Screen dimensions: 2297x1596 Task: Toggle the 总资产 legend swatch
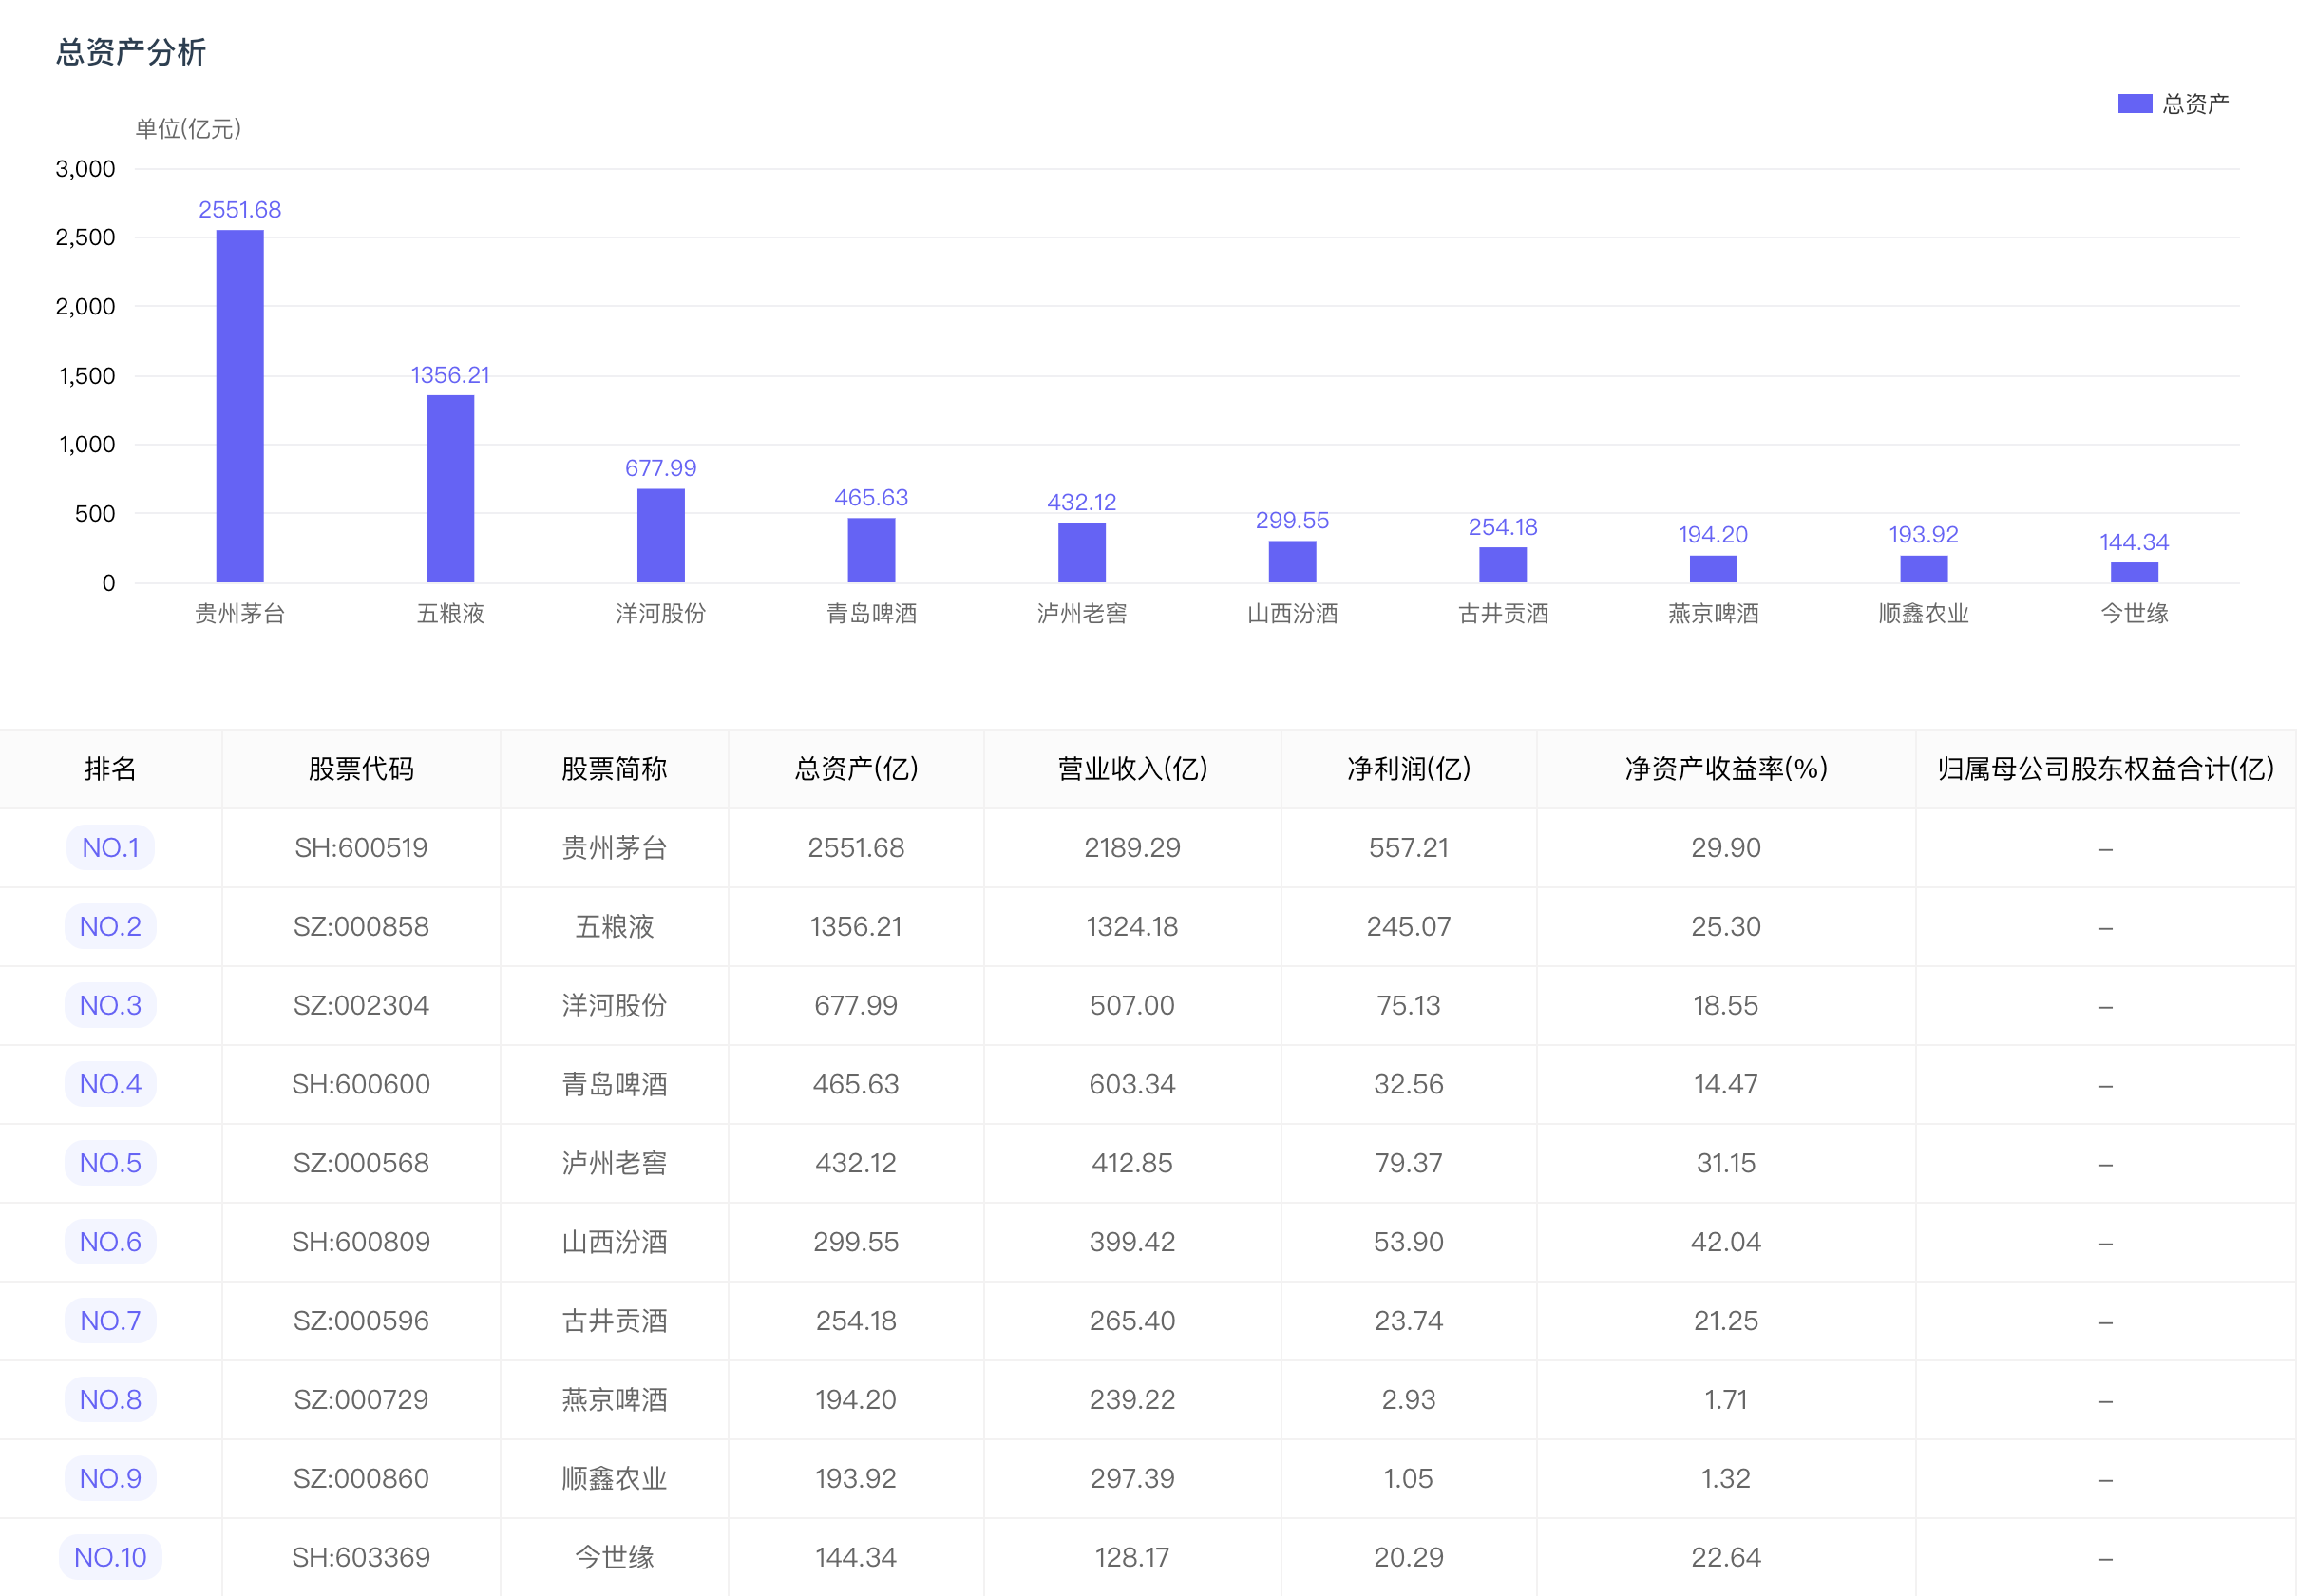(x=2134, y=104)
